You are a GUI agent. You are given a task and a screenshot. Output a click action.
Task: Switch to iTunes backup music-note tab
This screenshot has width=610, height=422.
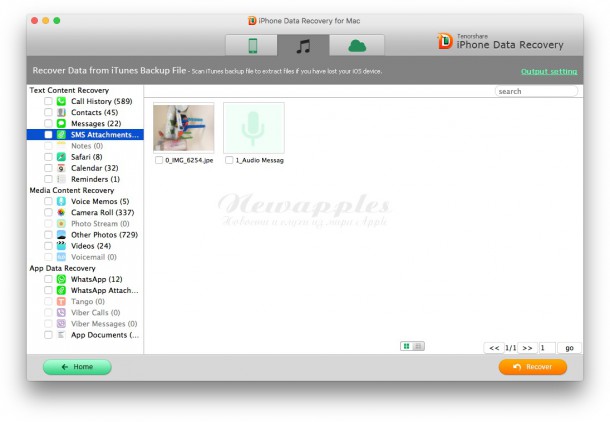[x=303, y=46]
